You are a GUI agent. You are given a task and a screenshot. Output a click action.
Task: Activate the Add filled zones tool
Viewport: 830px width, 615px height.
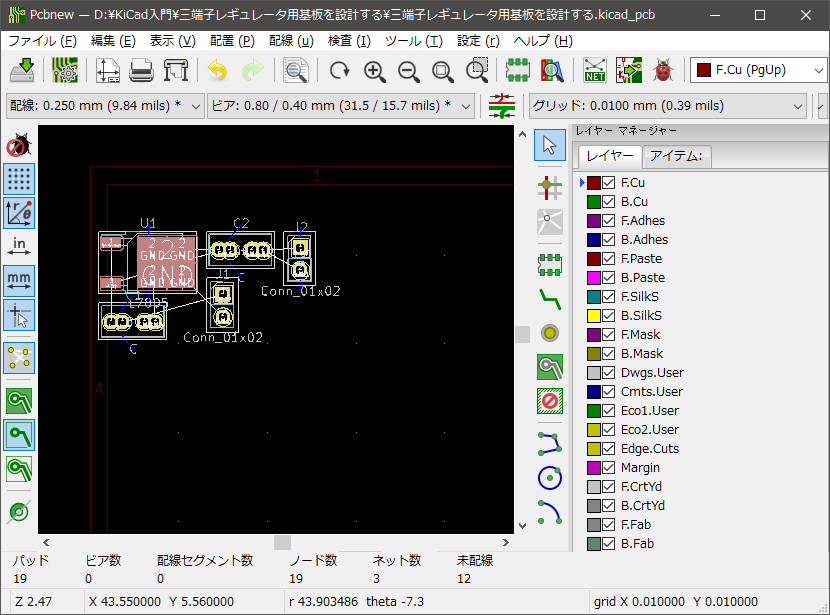[549, 367]
